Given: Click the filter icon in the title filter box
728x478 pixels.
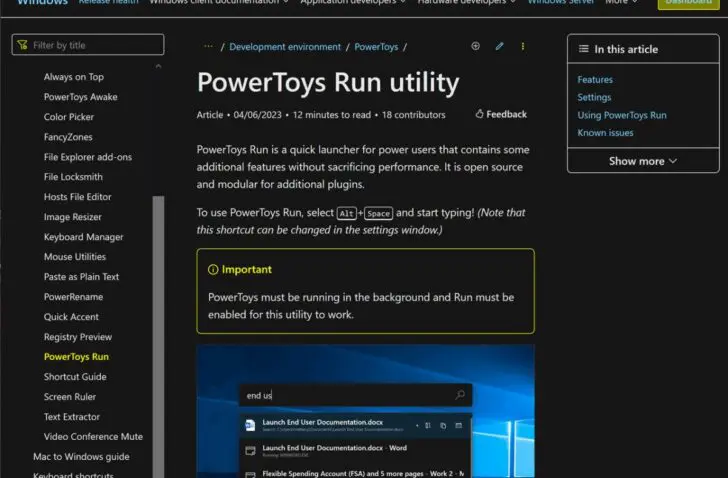Looking at the screenshot, I should (22, 45).
